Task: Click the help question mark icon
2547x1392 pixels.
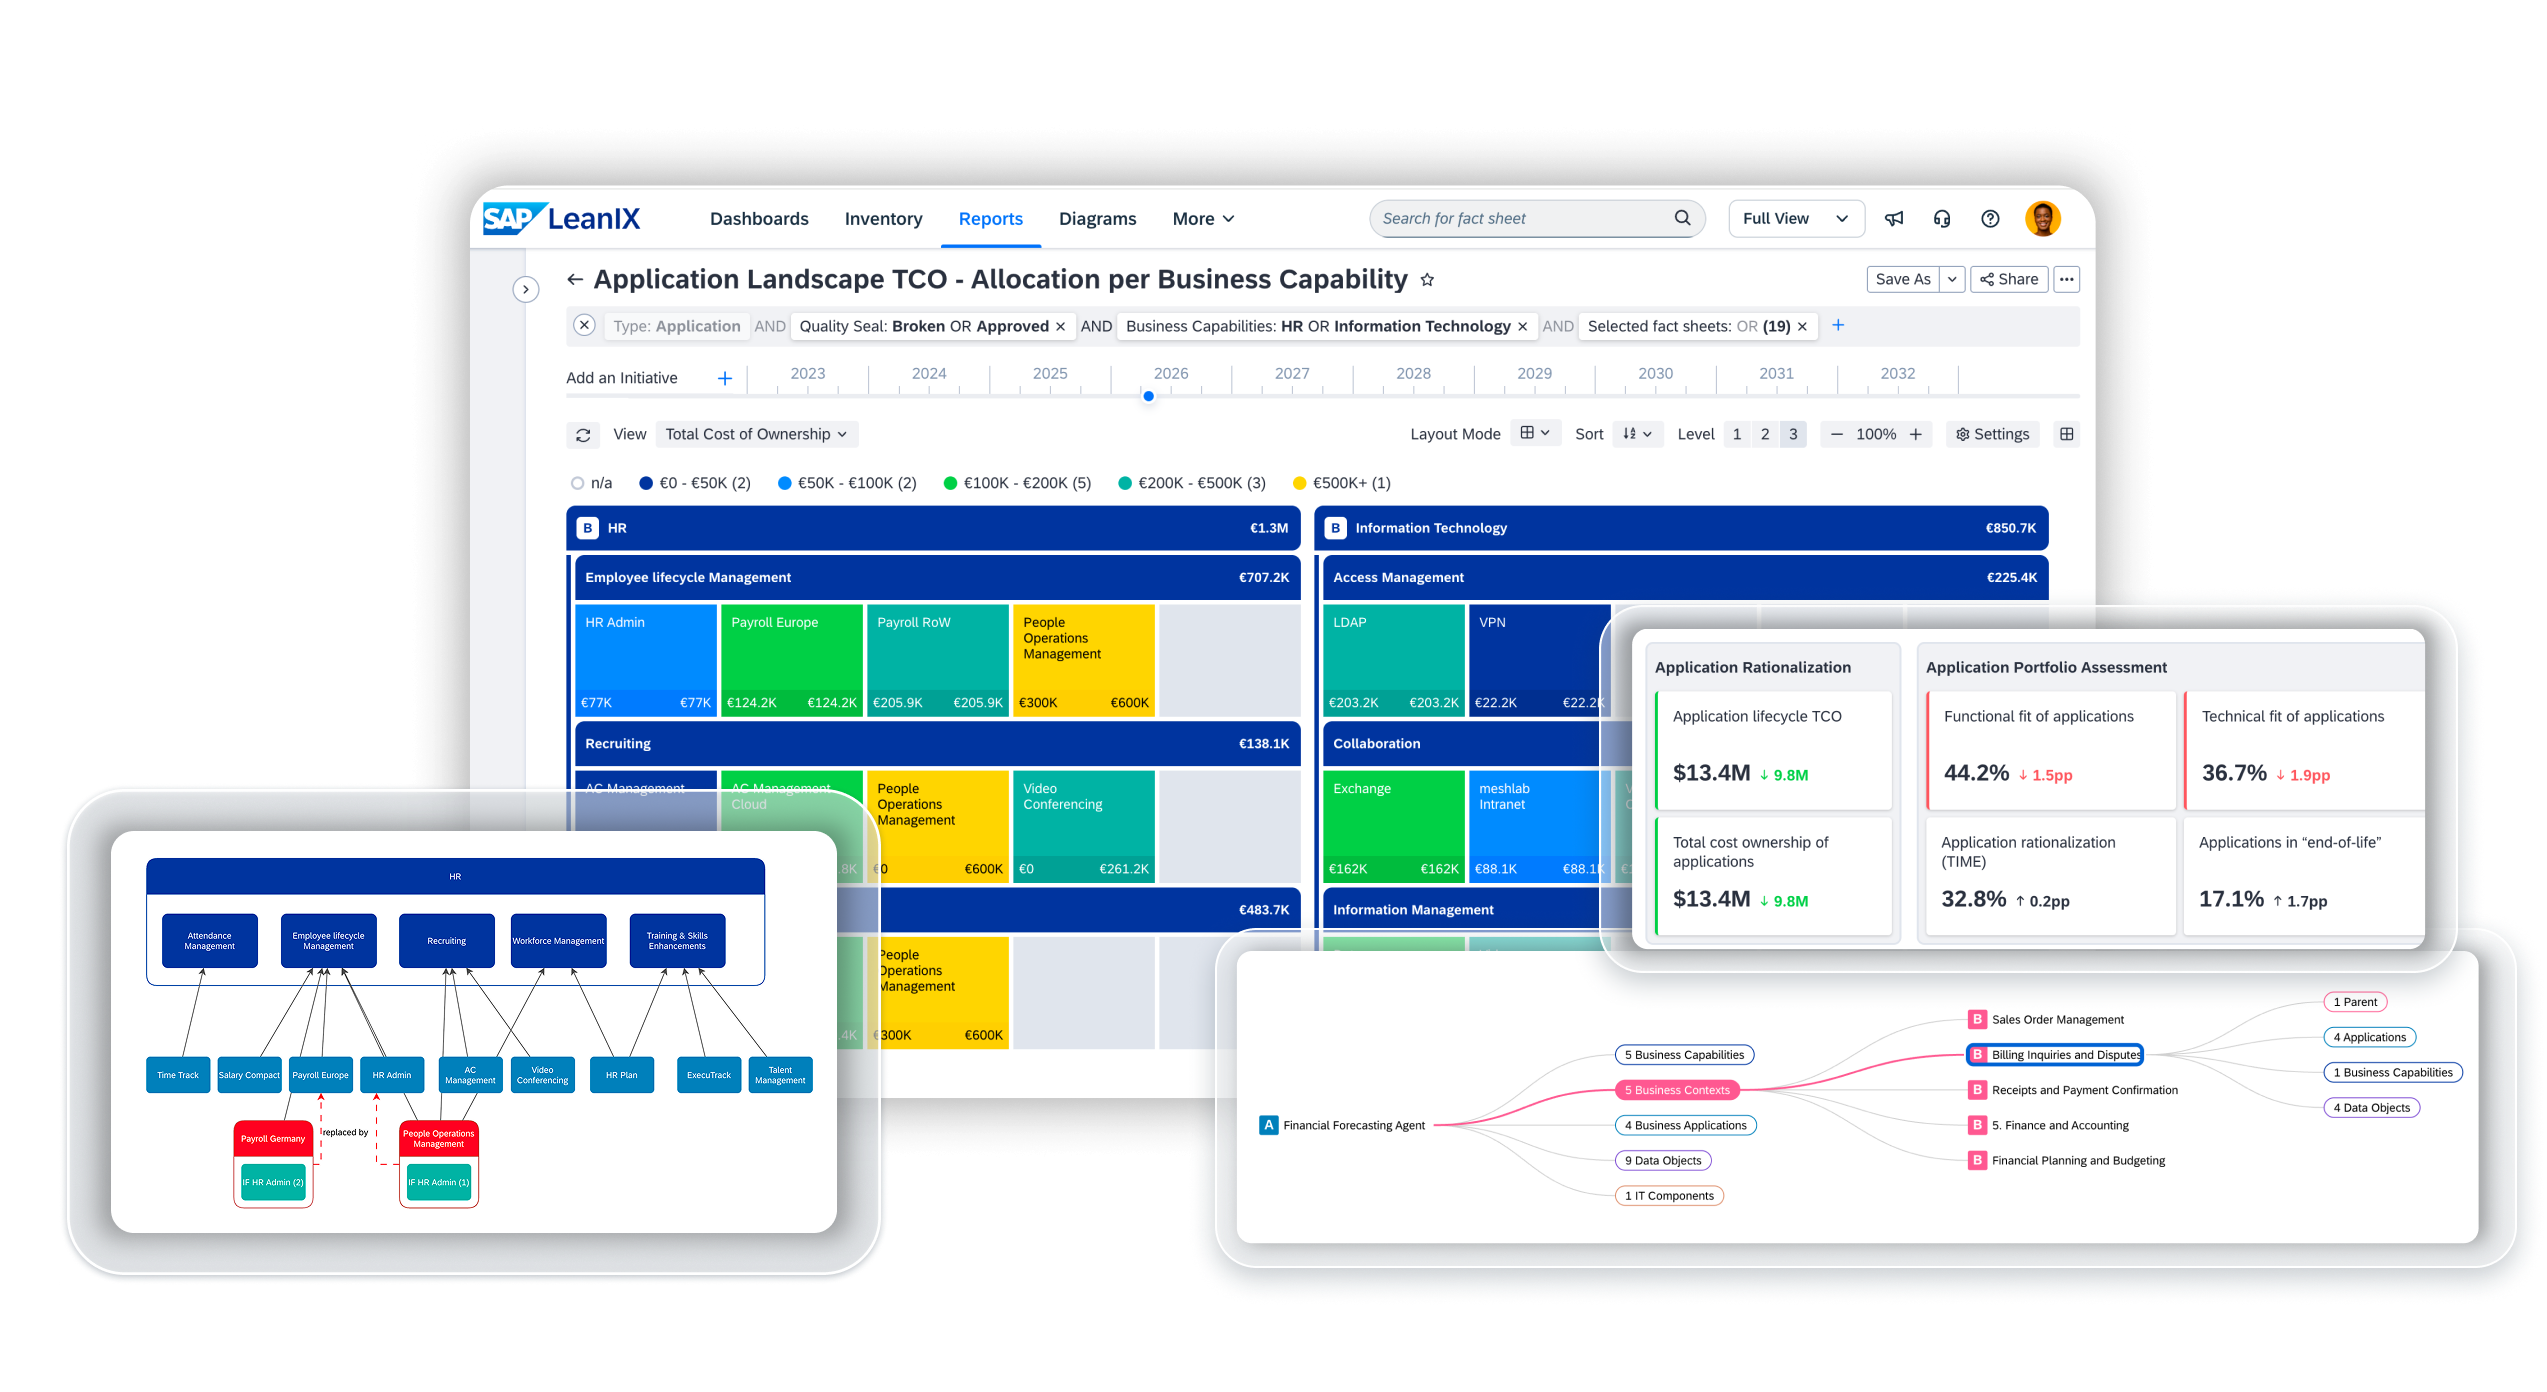Action: coord(1990,219)
